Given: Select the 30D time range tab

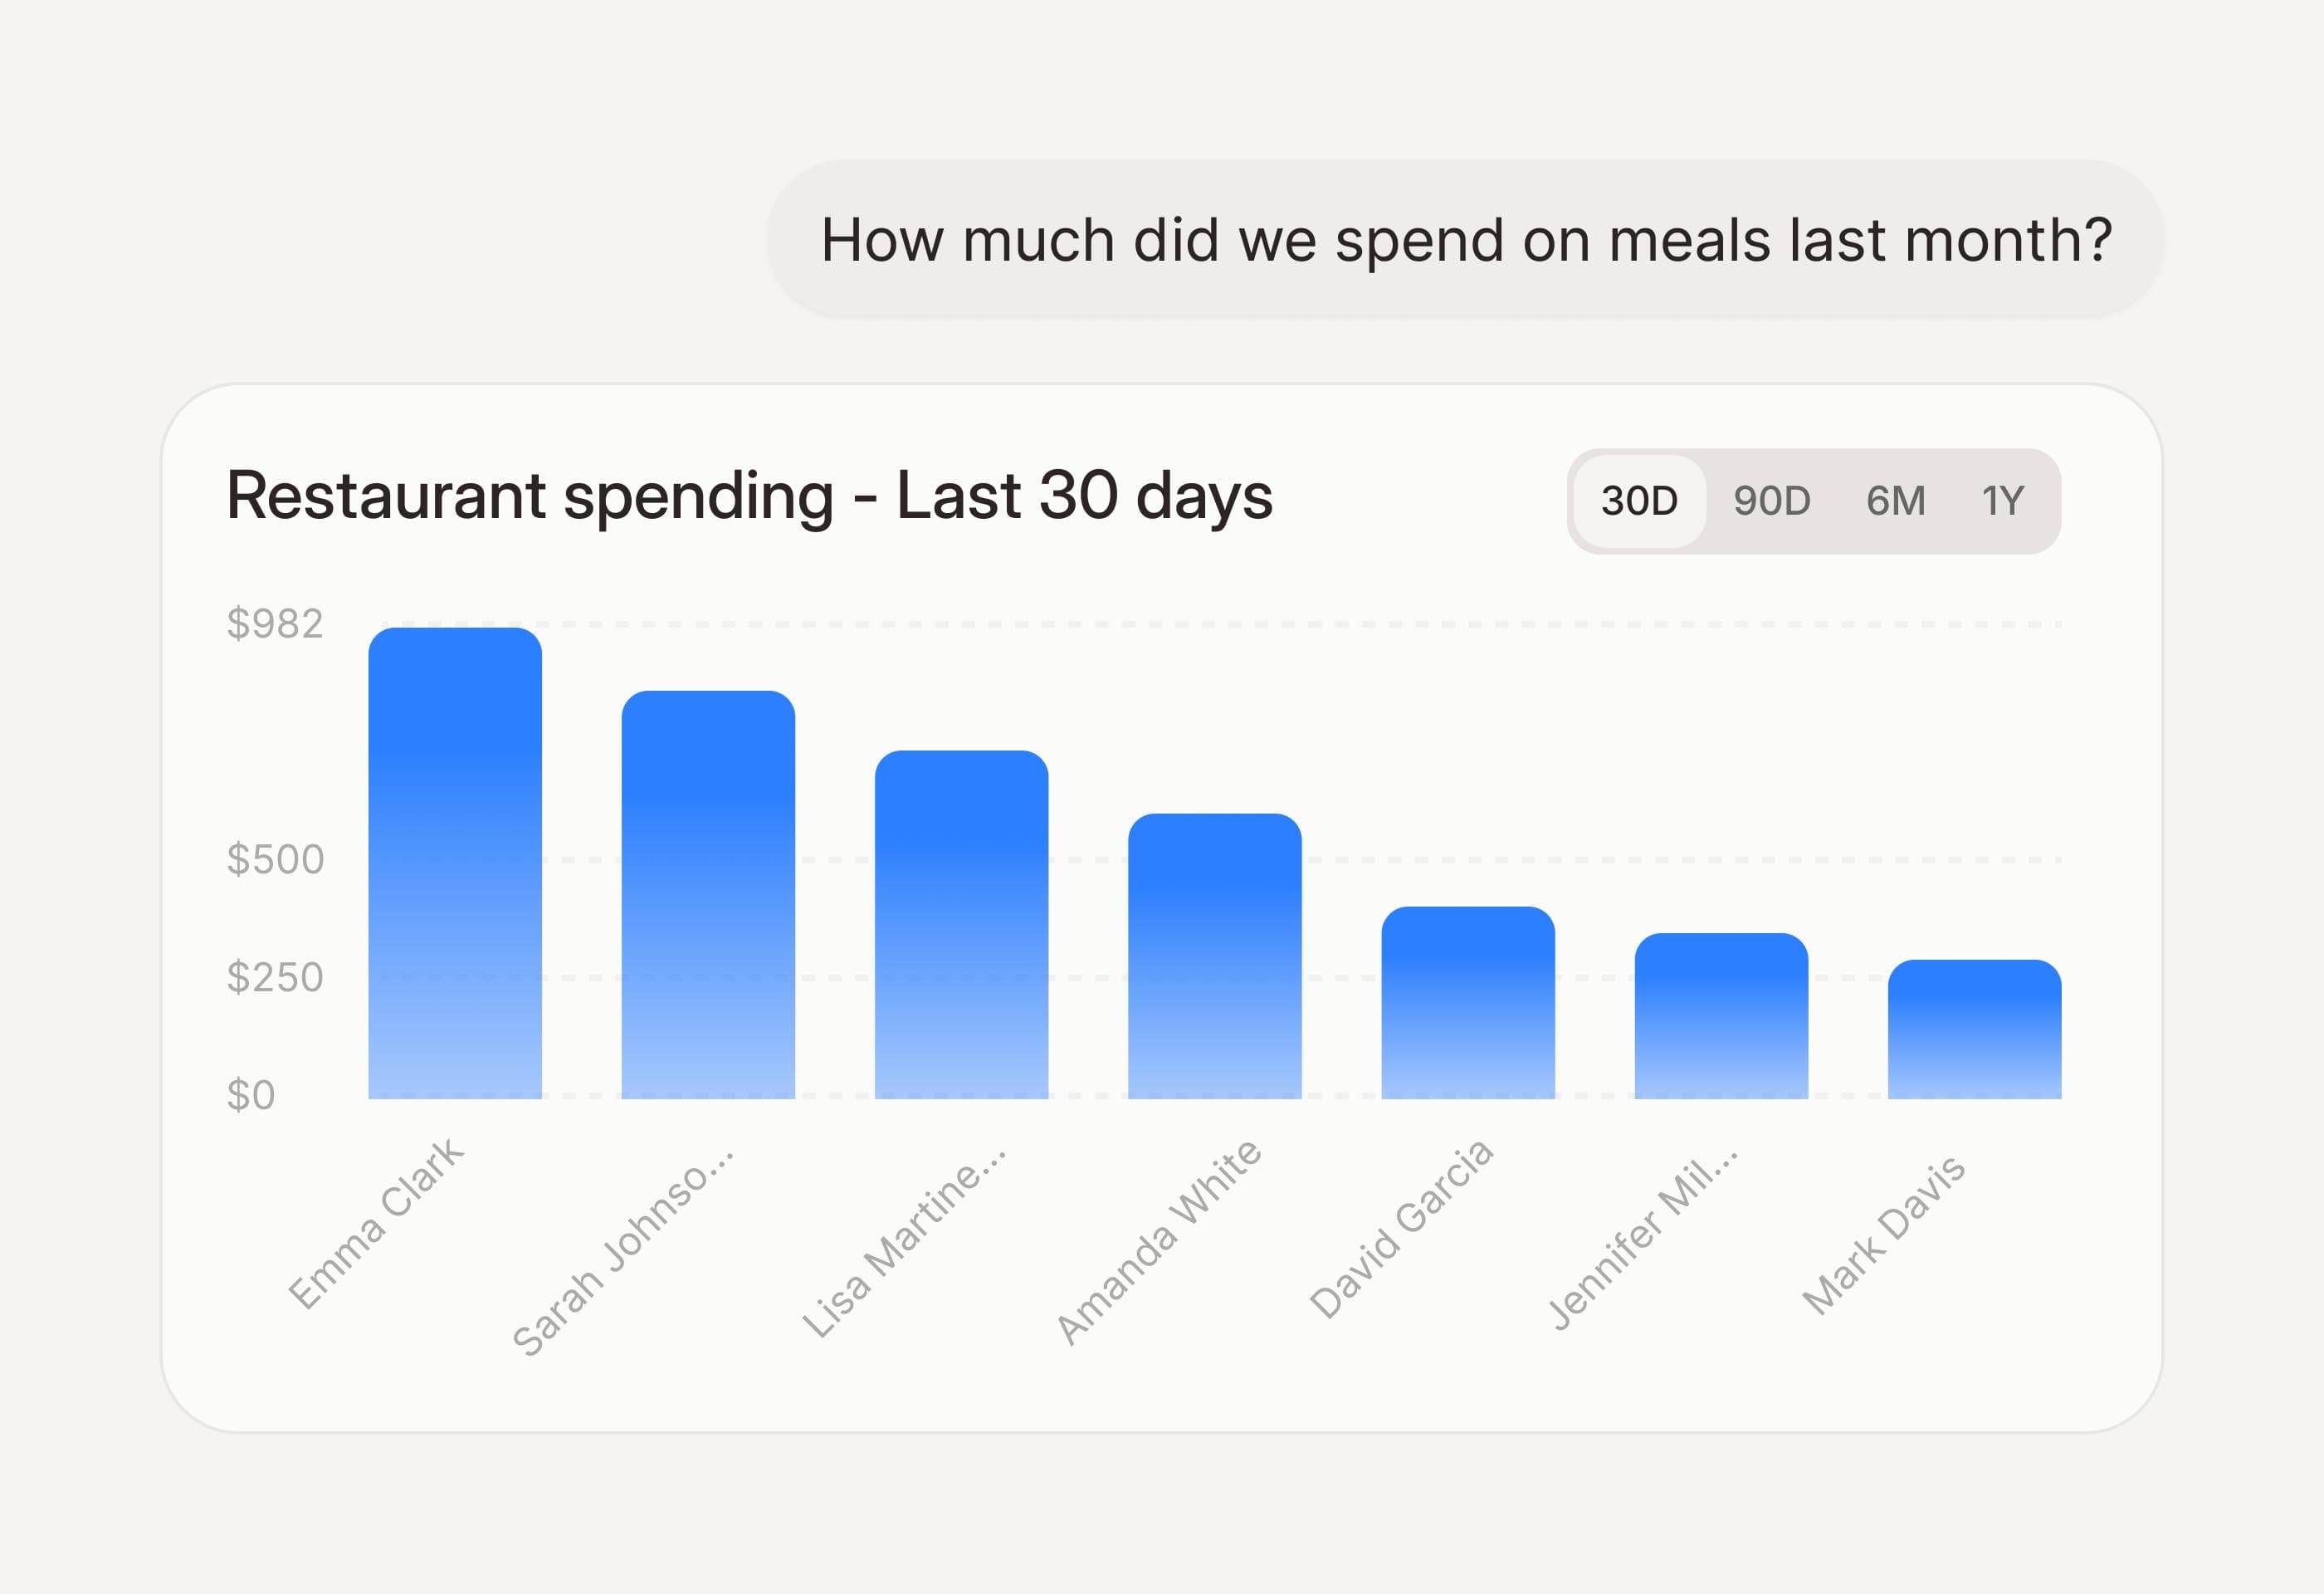Looking at the screenshot, I should click(1639, 501).
